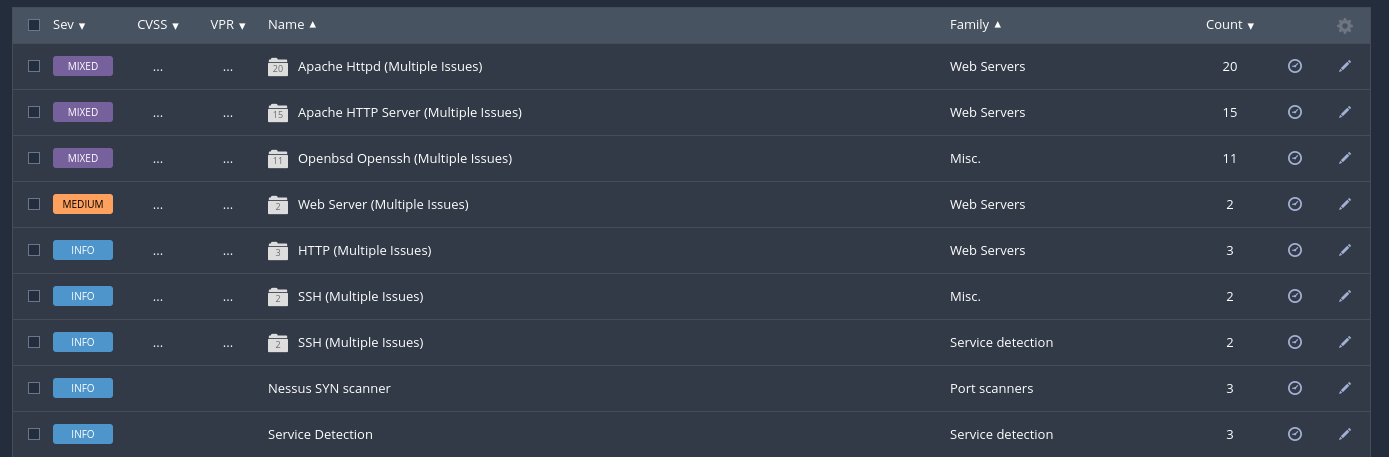
Task: Click the VPR column header
Action: tap(227, 25)
